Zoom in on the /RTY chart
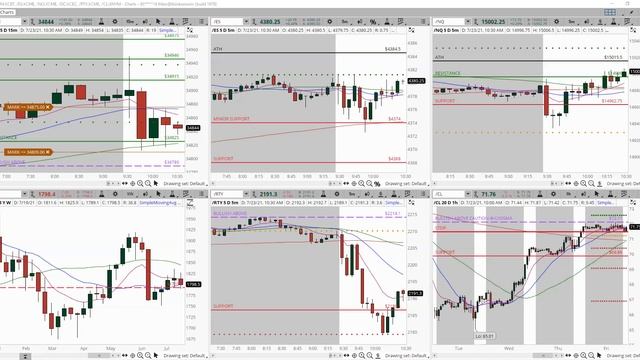640x360 pixels. [x=362, y=356]
